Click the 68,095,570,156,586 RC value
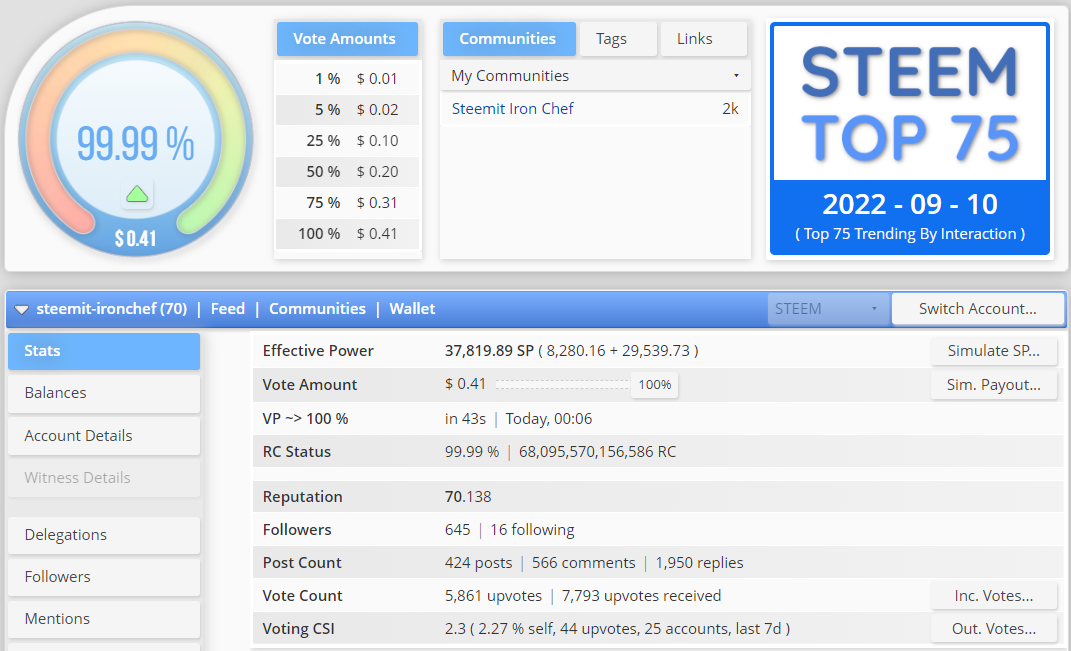This screenshot has height=651, width=1071. click(597, 452)
